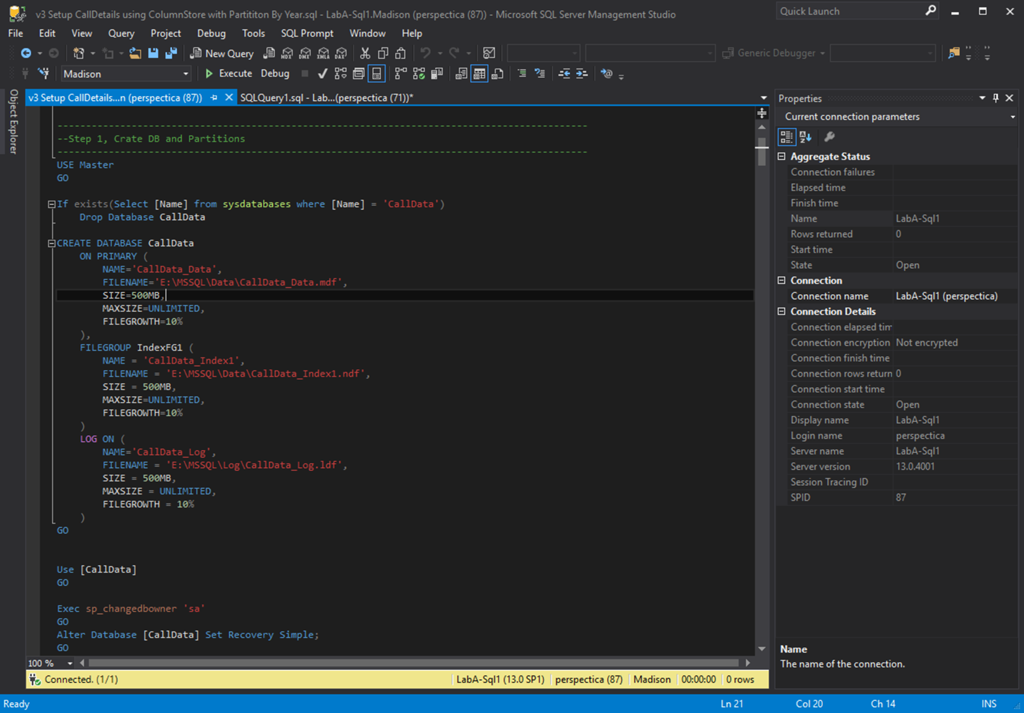Pin the Properties panel
This screenshot has height=713, width=1024.
coord(995,98)
